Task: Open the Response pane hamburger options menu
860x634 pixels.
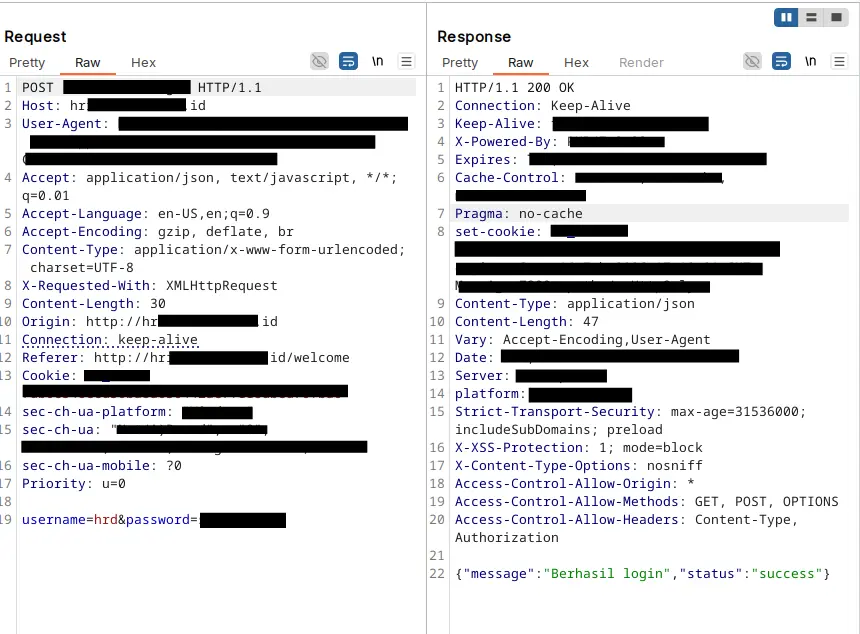Action: point(839,61)
